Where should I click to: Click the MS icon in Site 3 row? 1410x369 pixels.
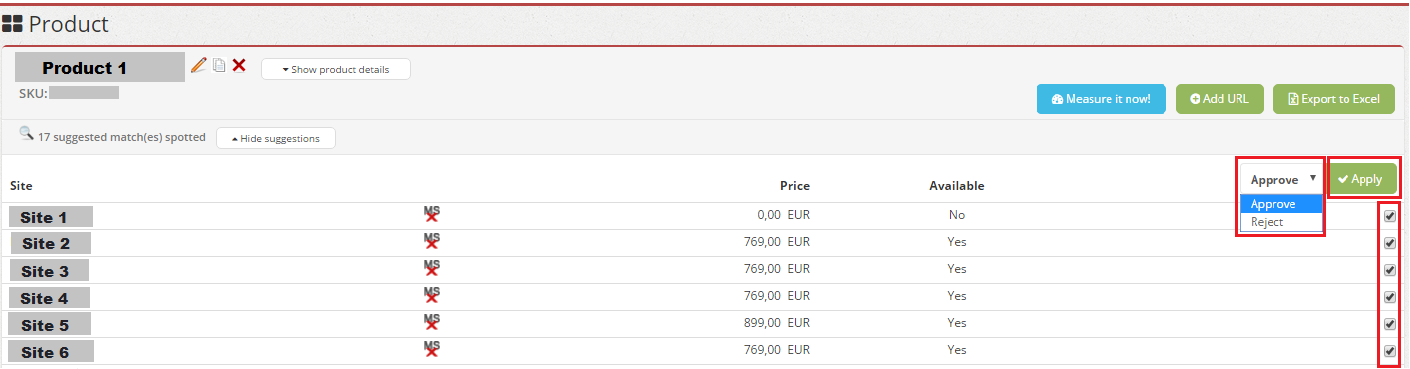point(431,268)
